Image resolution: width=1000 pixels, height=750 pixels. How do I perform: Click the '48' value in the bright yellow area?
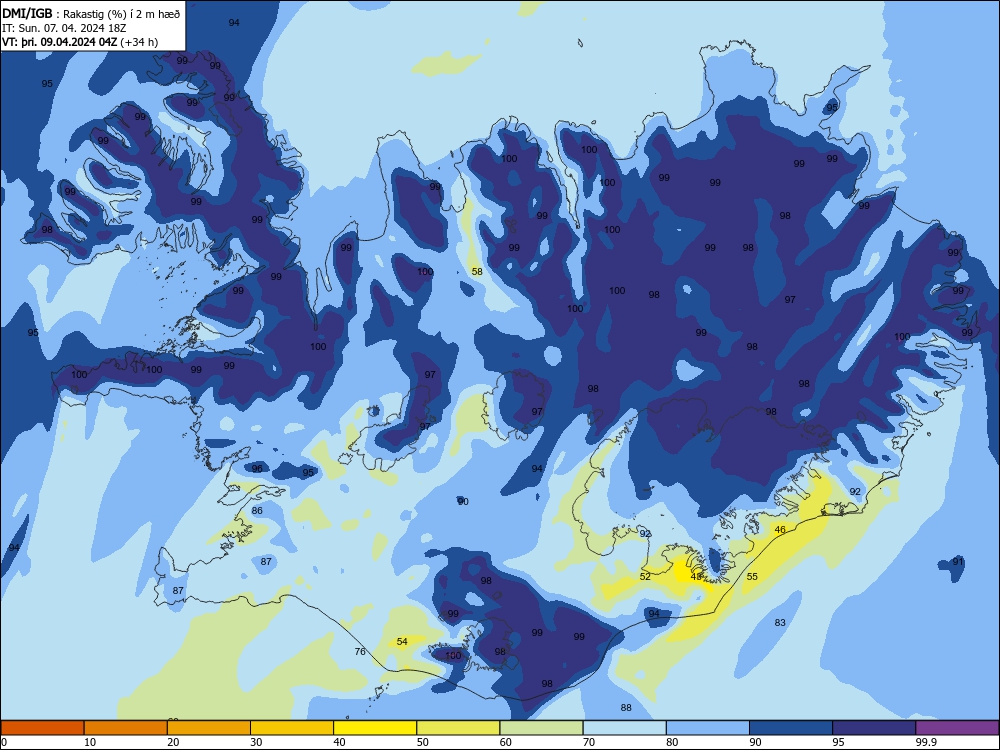coord(696,577)
